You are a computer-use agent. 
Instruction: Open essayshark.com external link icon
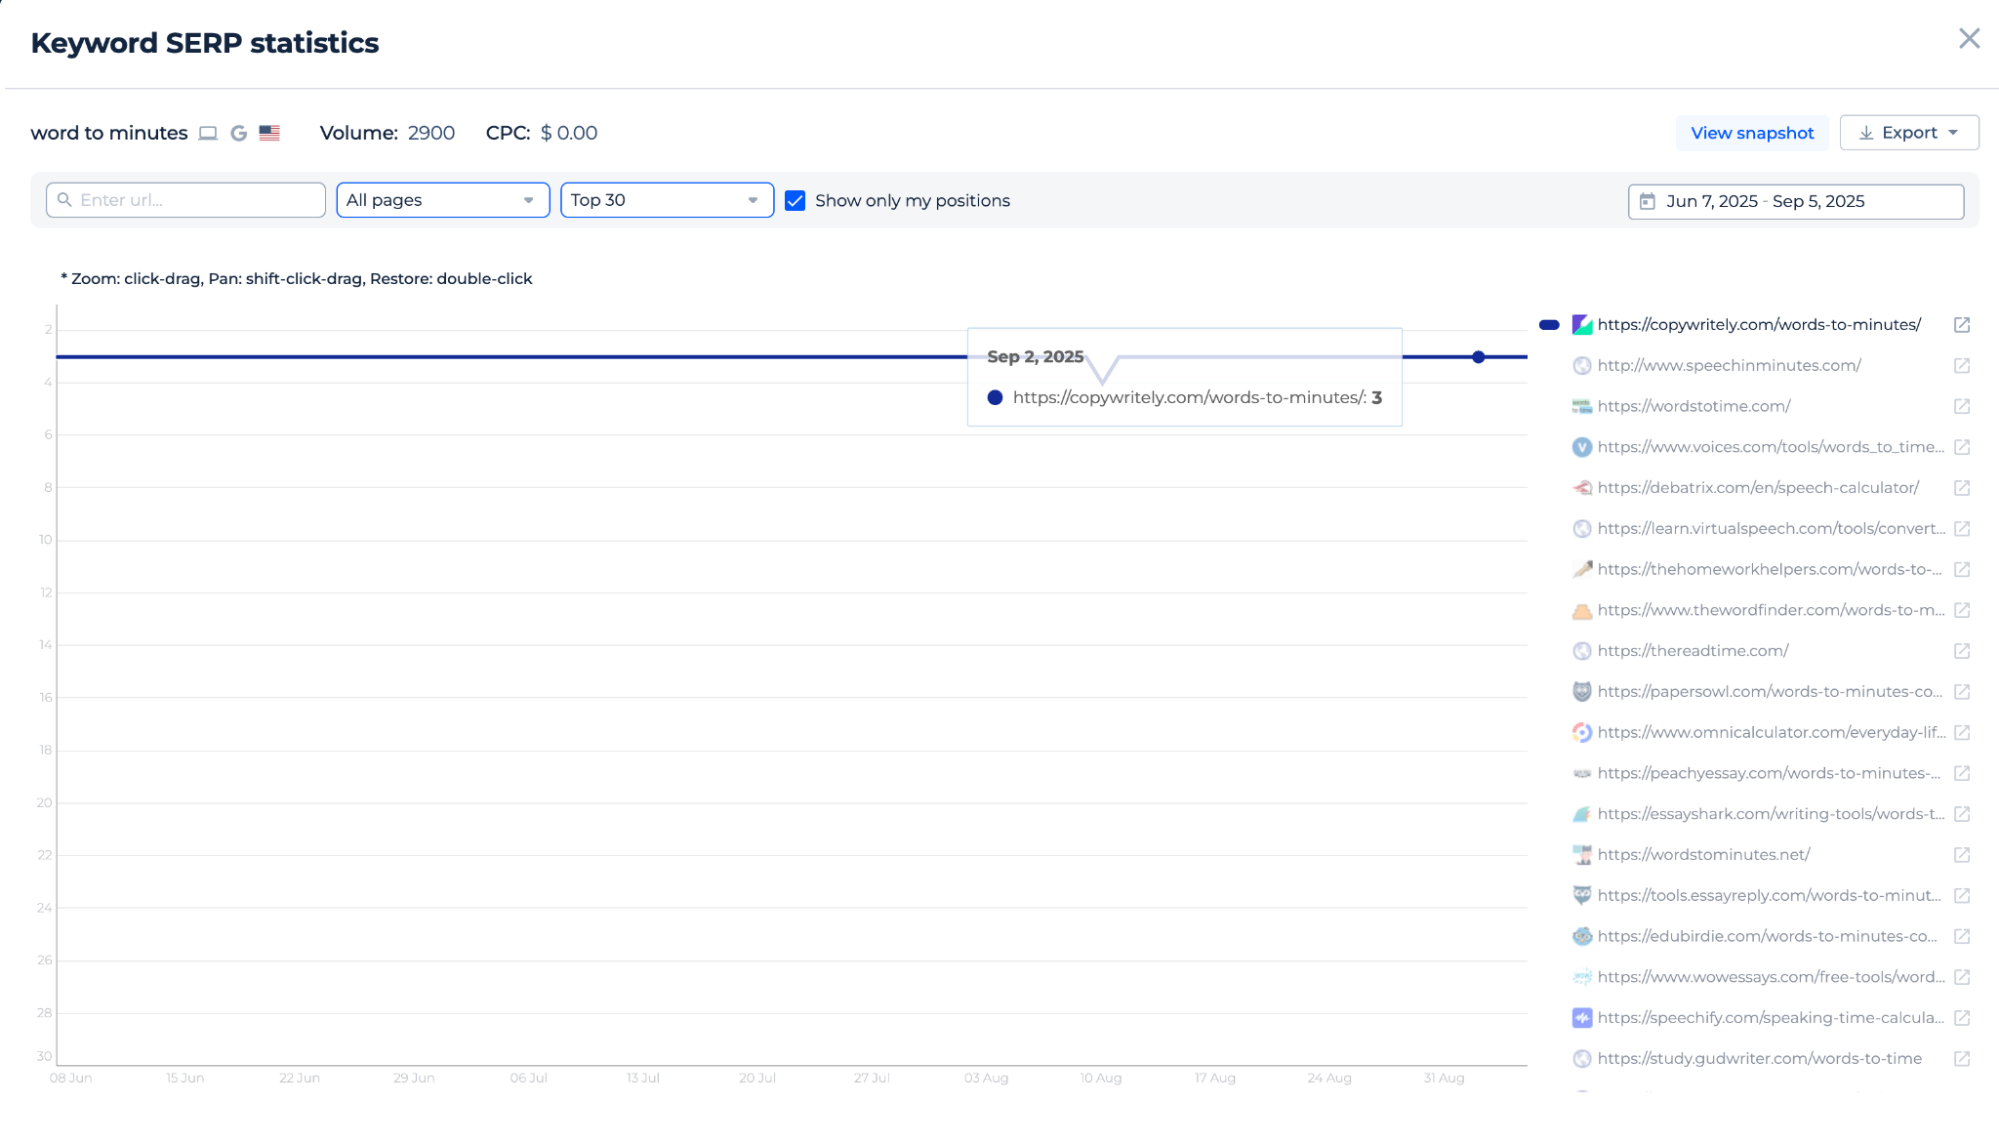click(1962, 815)
